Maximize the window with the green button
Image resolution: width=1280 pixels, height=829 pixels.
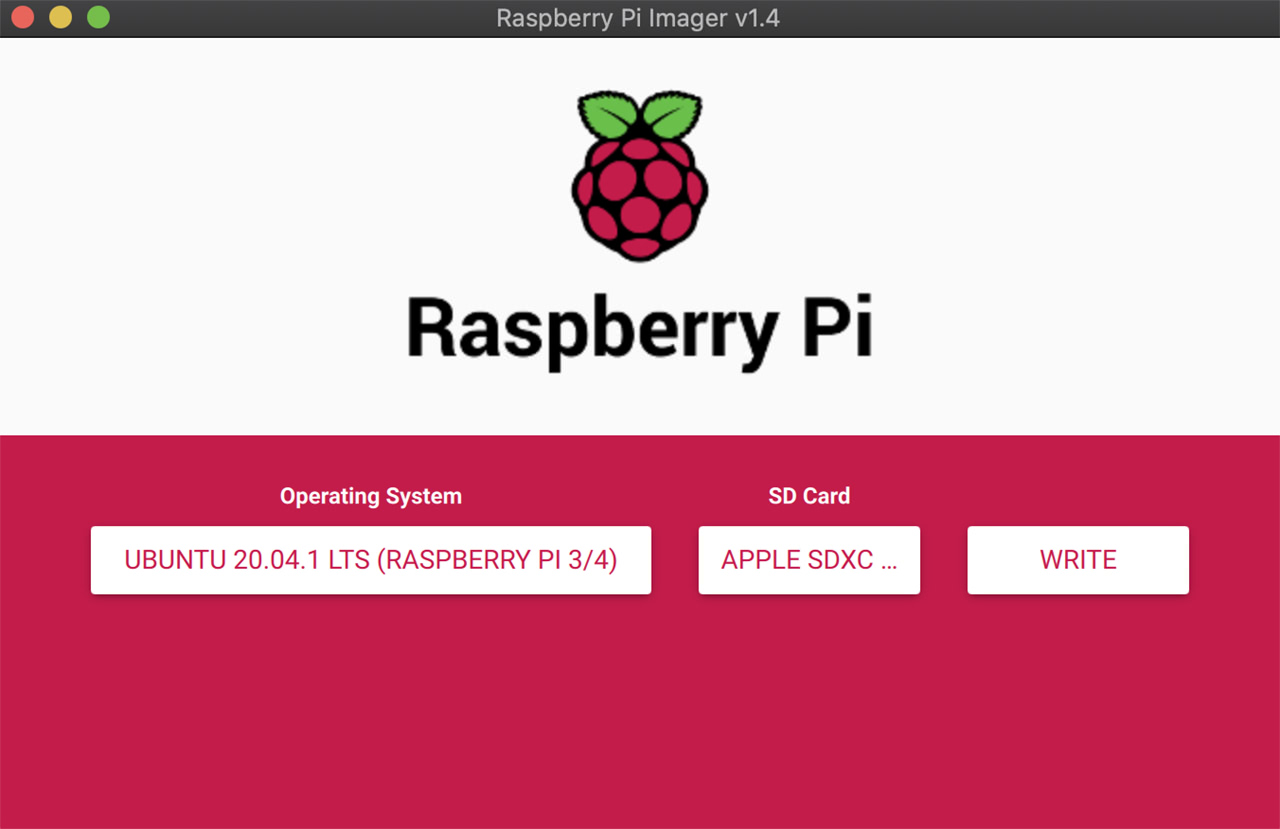[x=98, y=18]
